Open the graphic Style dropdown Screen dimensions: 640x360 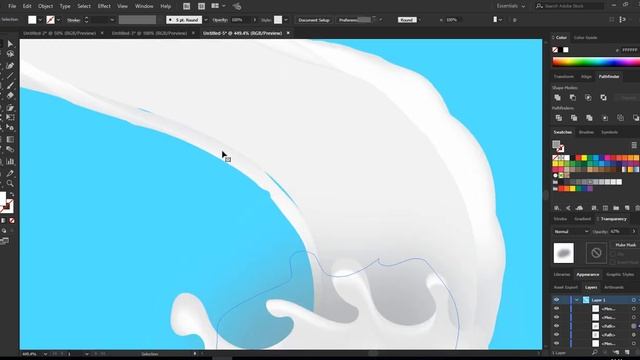[x=286, y=20]
